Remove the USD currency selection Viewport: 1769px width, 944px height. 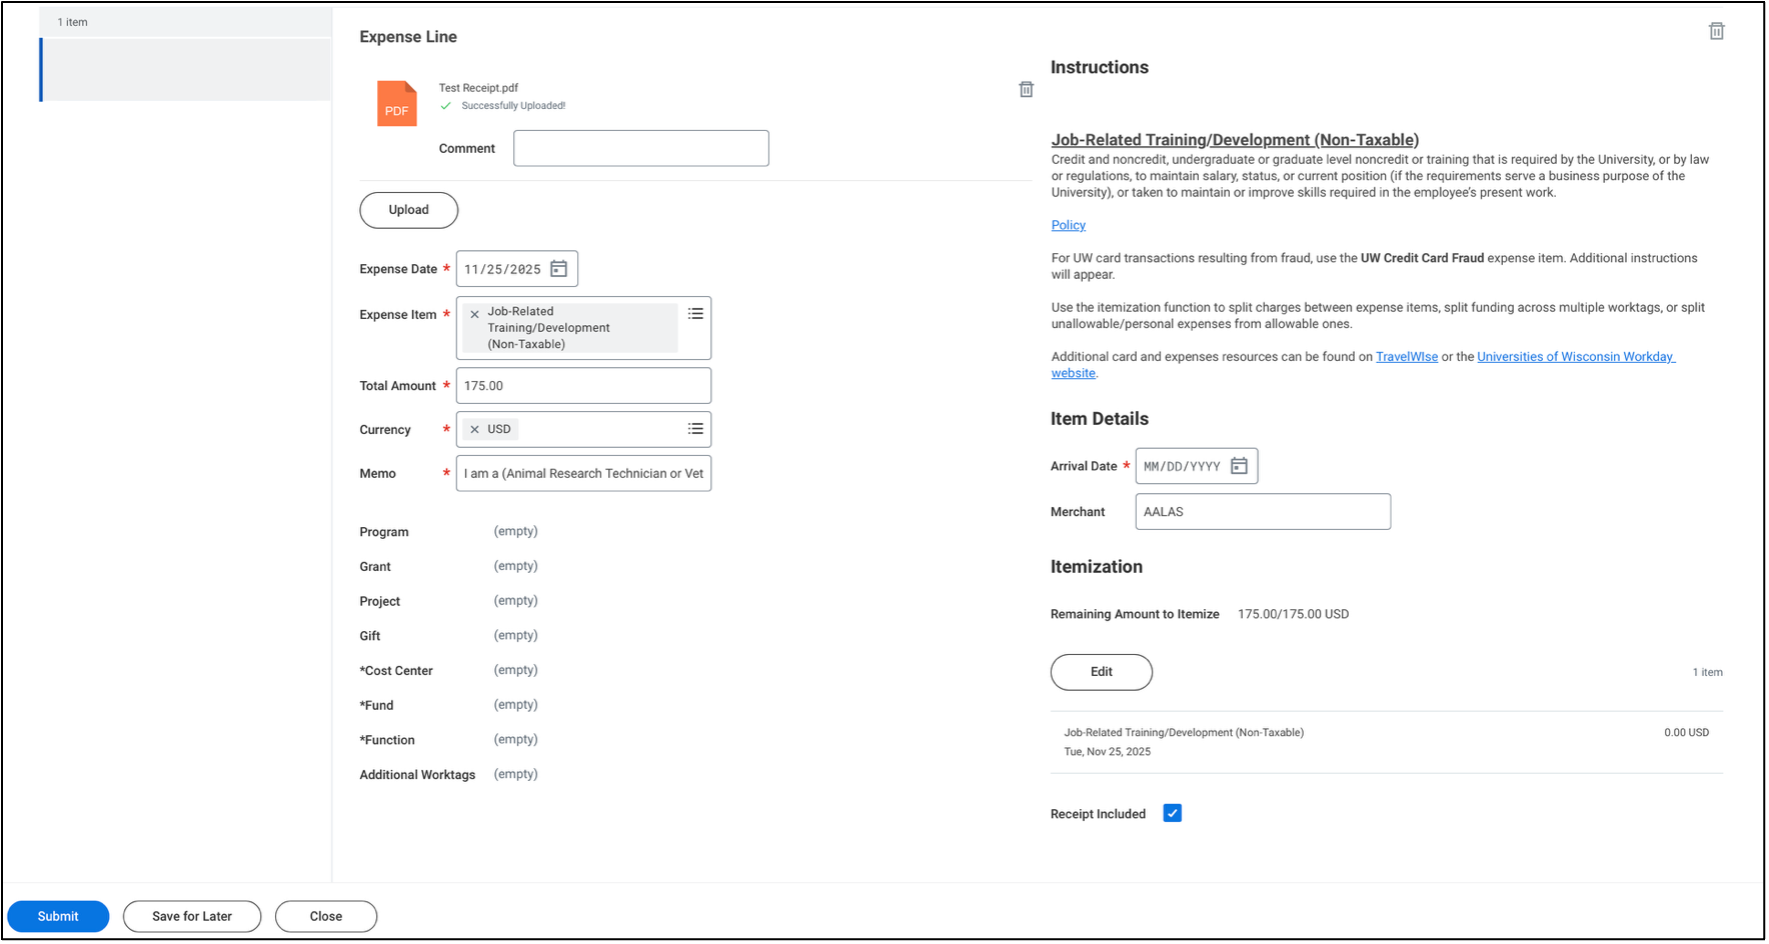pyautogui.click(x=475, y=430)
